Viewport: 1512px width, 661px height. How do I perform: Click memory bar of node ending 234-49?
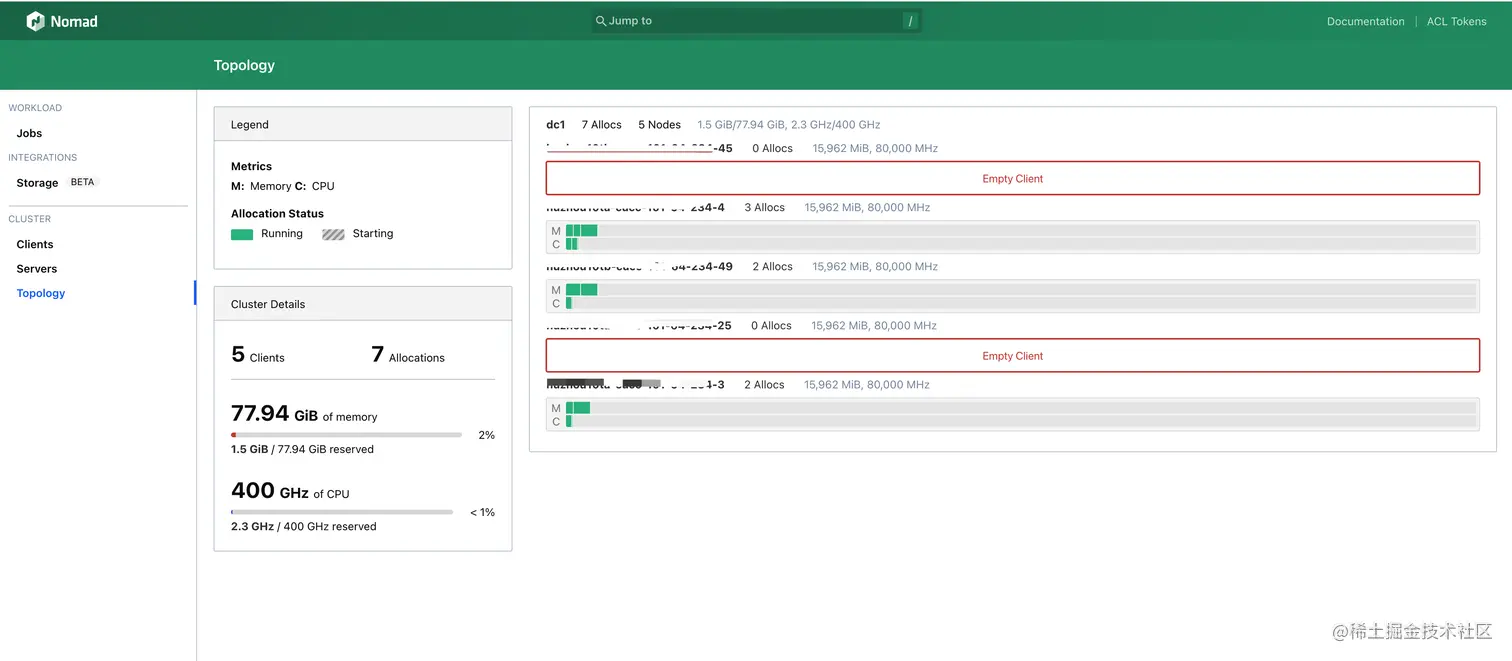1020,290
